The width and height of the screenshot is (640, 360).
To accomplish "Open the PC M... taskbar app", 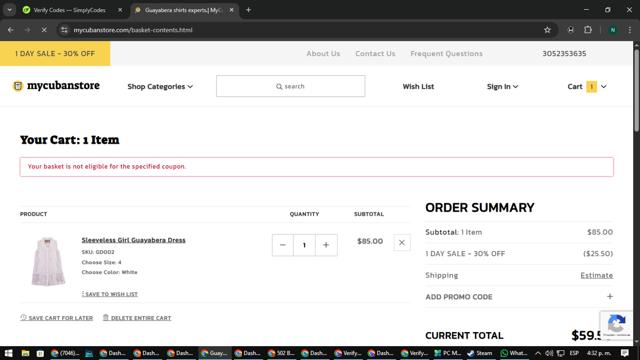I will (448, 353).
